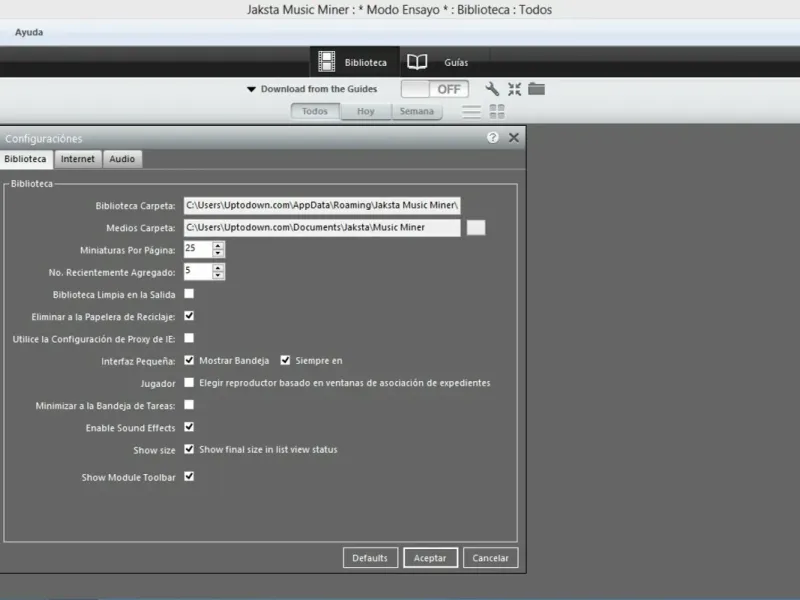Screen dimensions: 800x600
Task: Uncheck Eliminar a la Papelera de Reciclaje
Action: click(189, 316)
